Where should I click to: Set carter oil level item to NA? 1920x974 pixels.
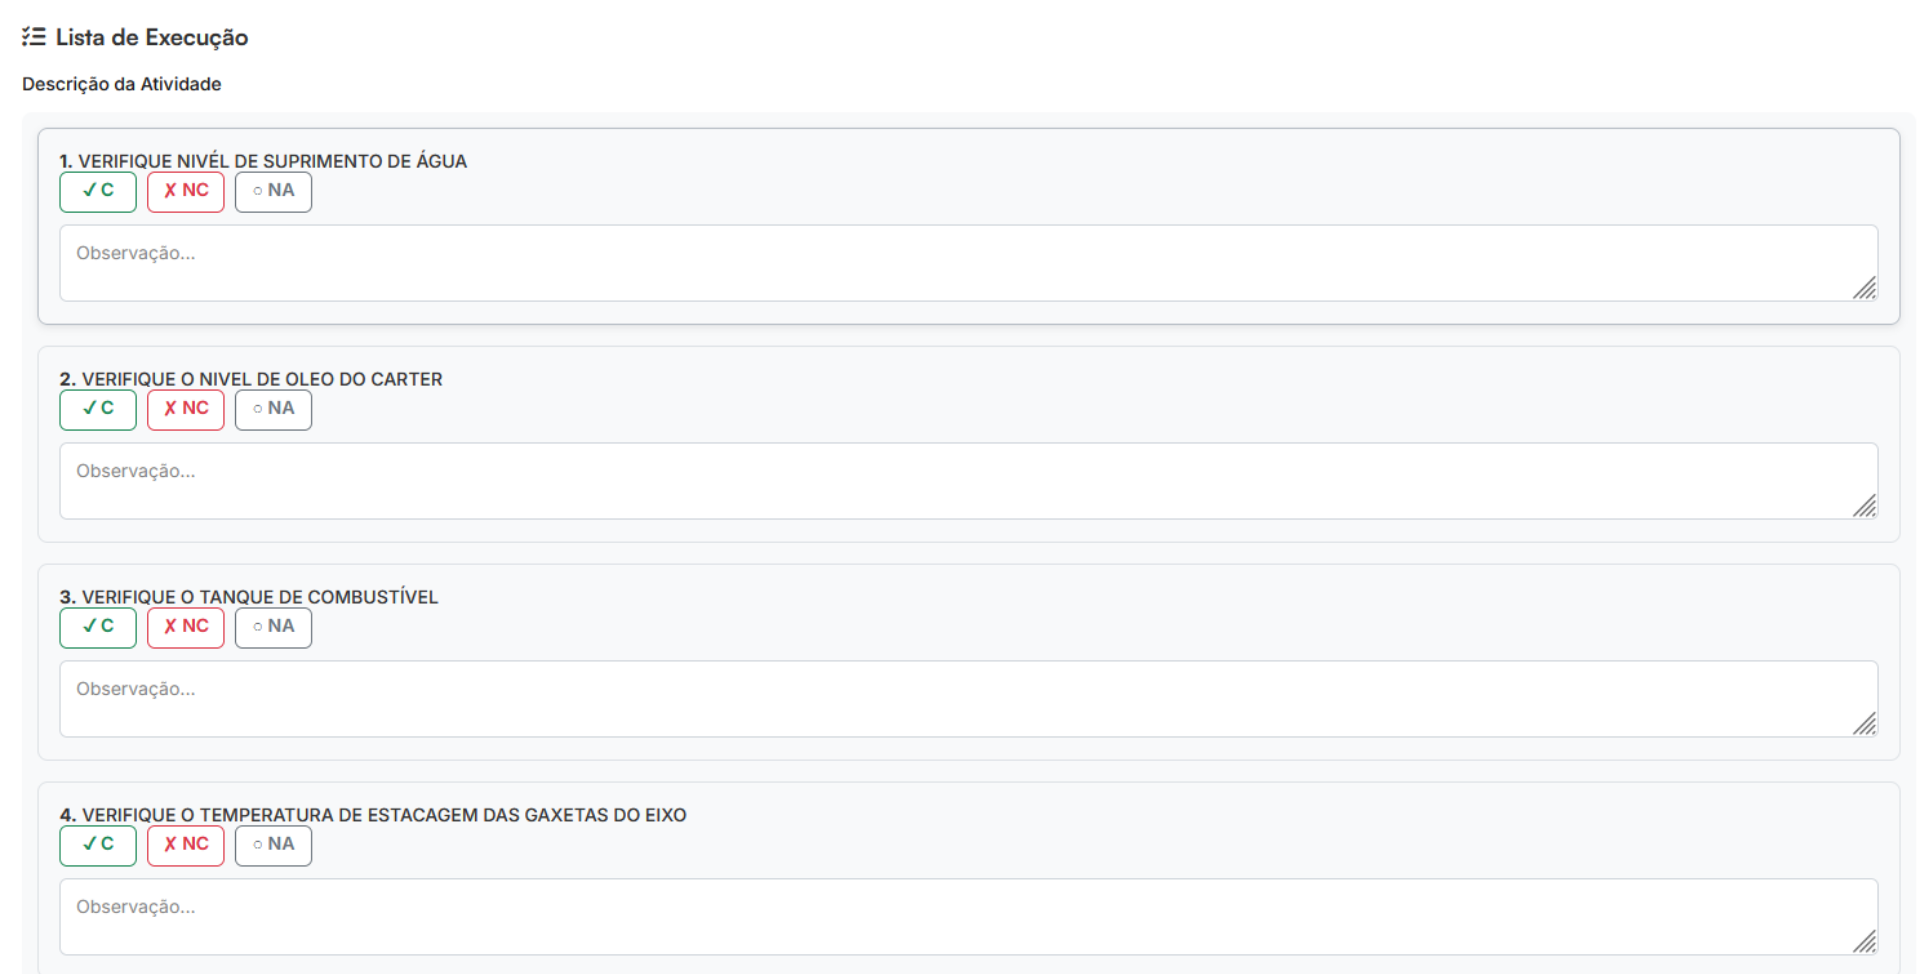pos(273,409)
